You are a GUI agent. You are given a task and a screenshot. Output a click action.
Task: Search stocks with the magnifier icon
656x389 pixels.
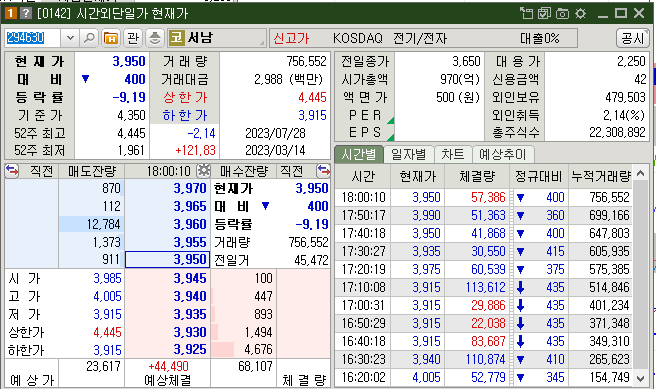[89, 38]
